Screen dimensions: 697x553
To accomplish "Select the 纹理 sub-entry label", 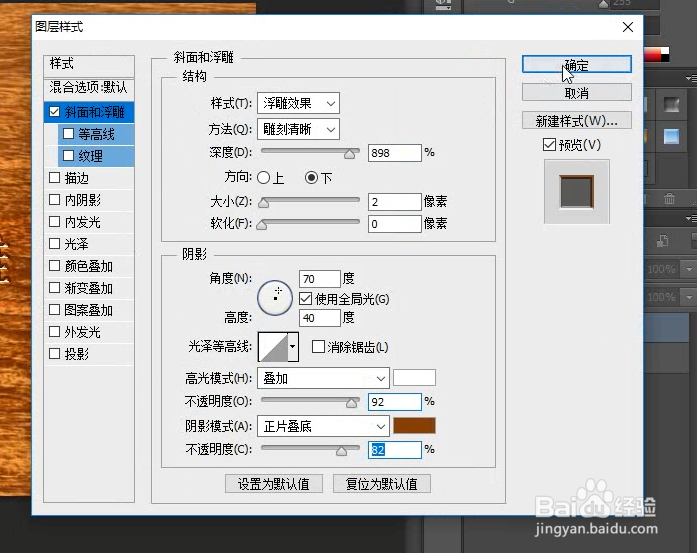I will pos(90,156).
